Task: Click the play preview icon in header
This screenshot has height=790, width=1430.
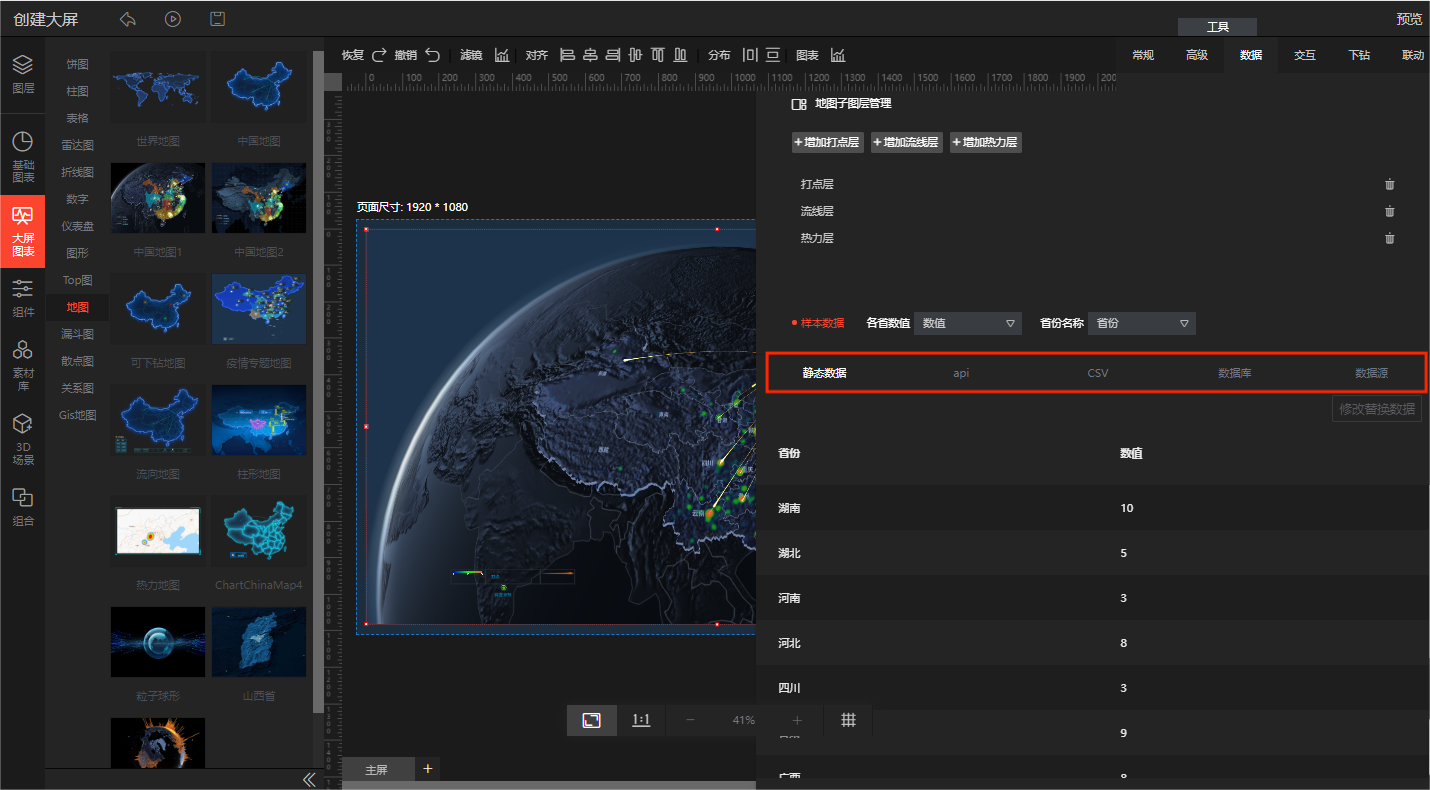Action: (173, 19)
